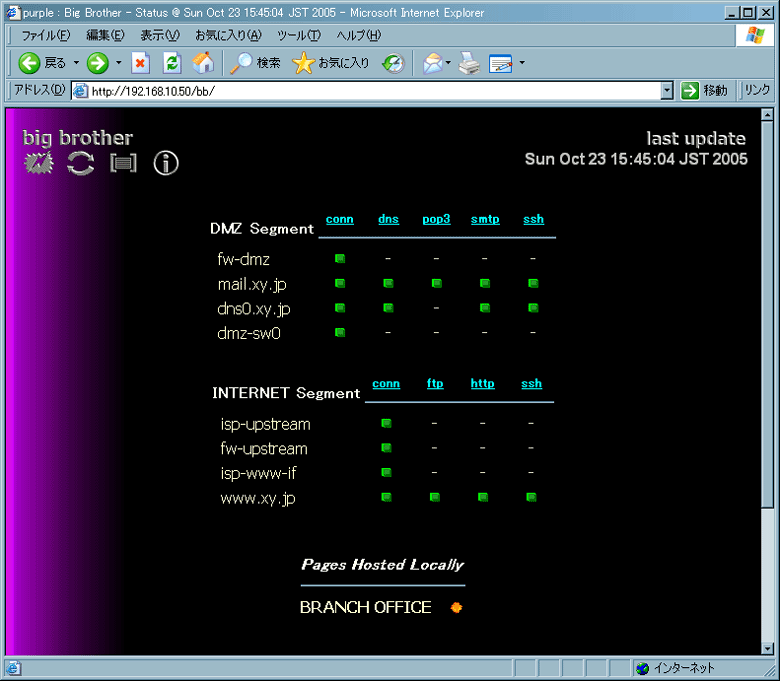The image size is (780, 681).
Task: Click the Print icon
Action: tap(469, 63)
